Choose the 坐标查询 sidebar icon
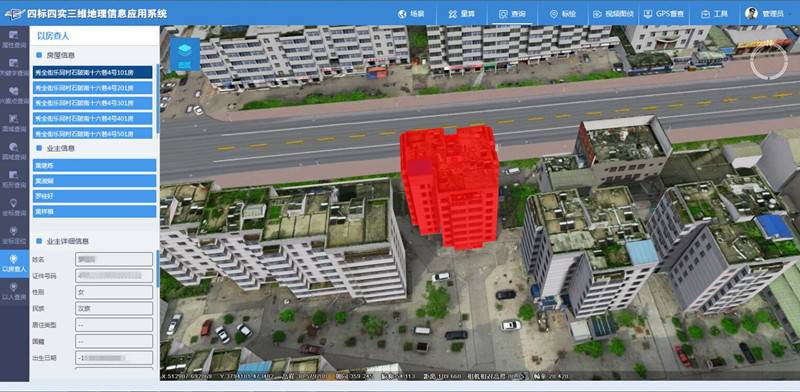 pos(14,207)
